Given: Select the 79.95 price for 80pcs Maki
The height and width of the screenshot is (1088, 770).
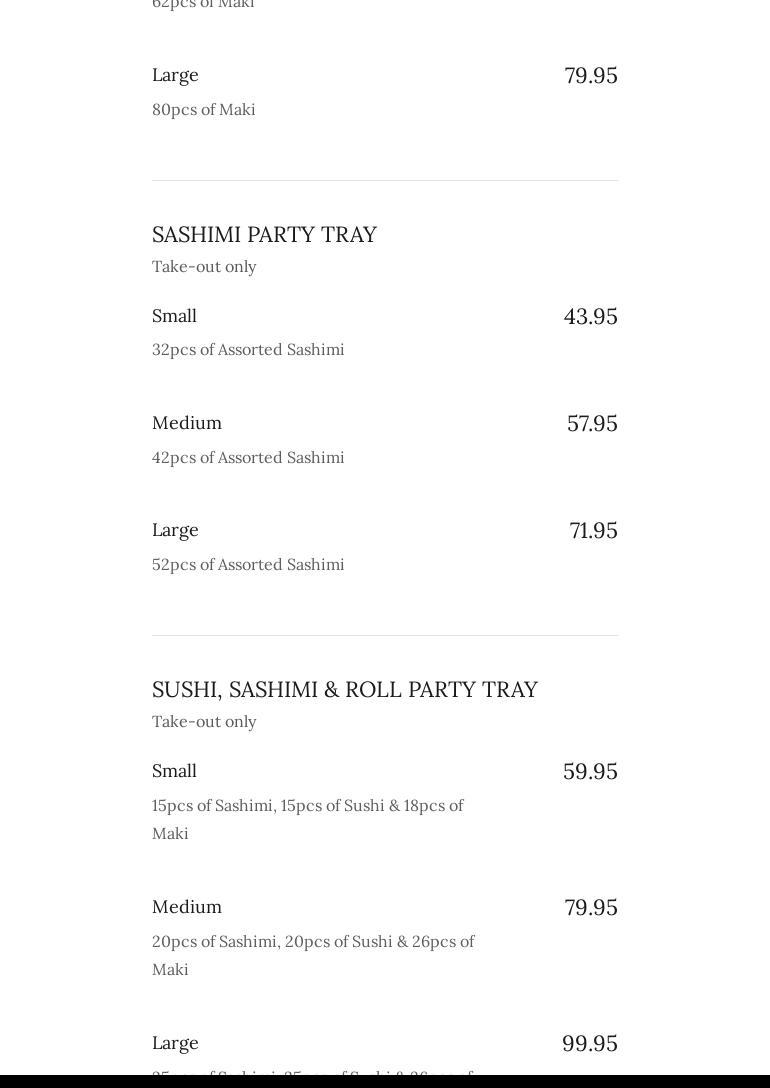Looking at the screenshot, I should 590,75.
